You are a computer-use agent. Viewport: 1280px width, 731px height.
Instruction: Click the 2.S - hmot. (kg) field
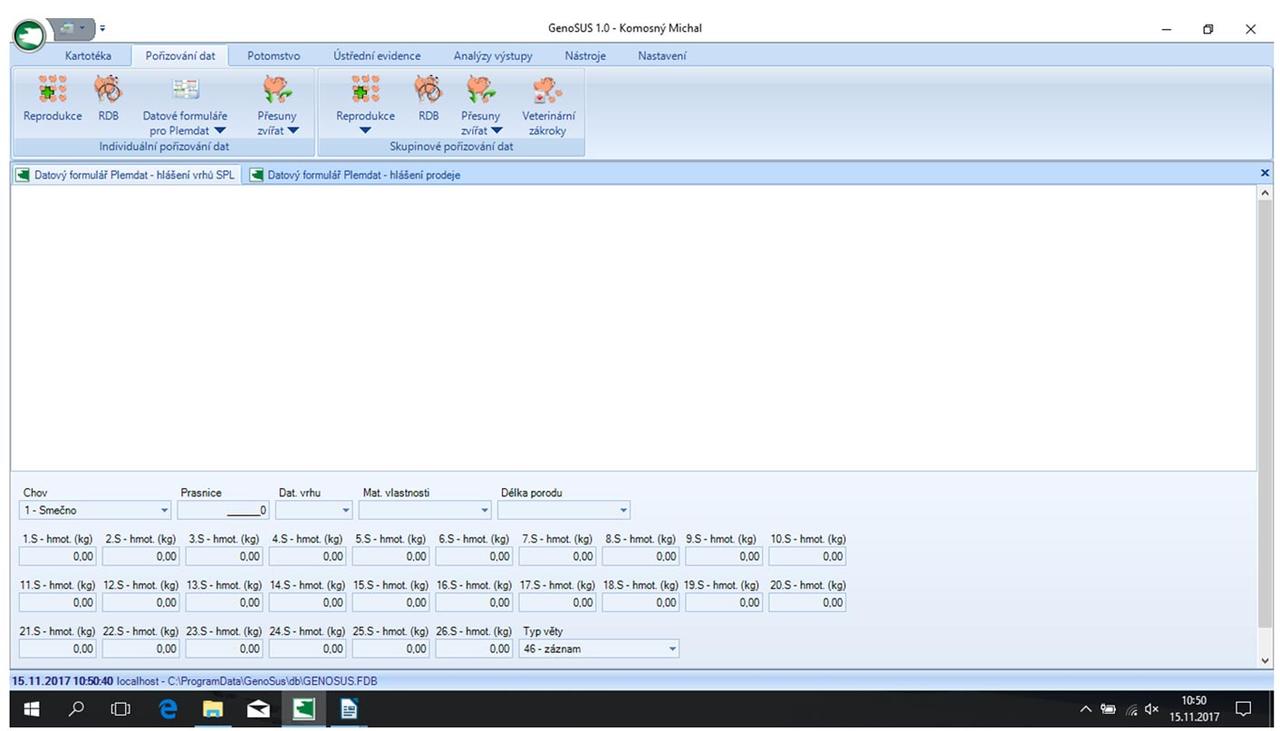click(x=141, y=556)
